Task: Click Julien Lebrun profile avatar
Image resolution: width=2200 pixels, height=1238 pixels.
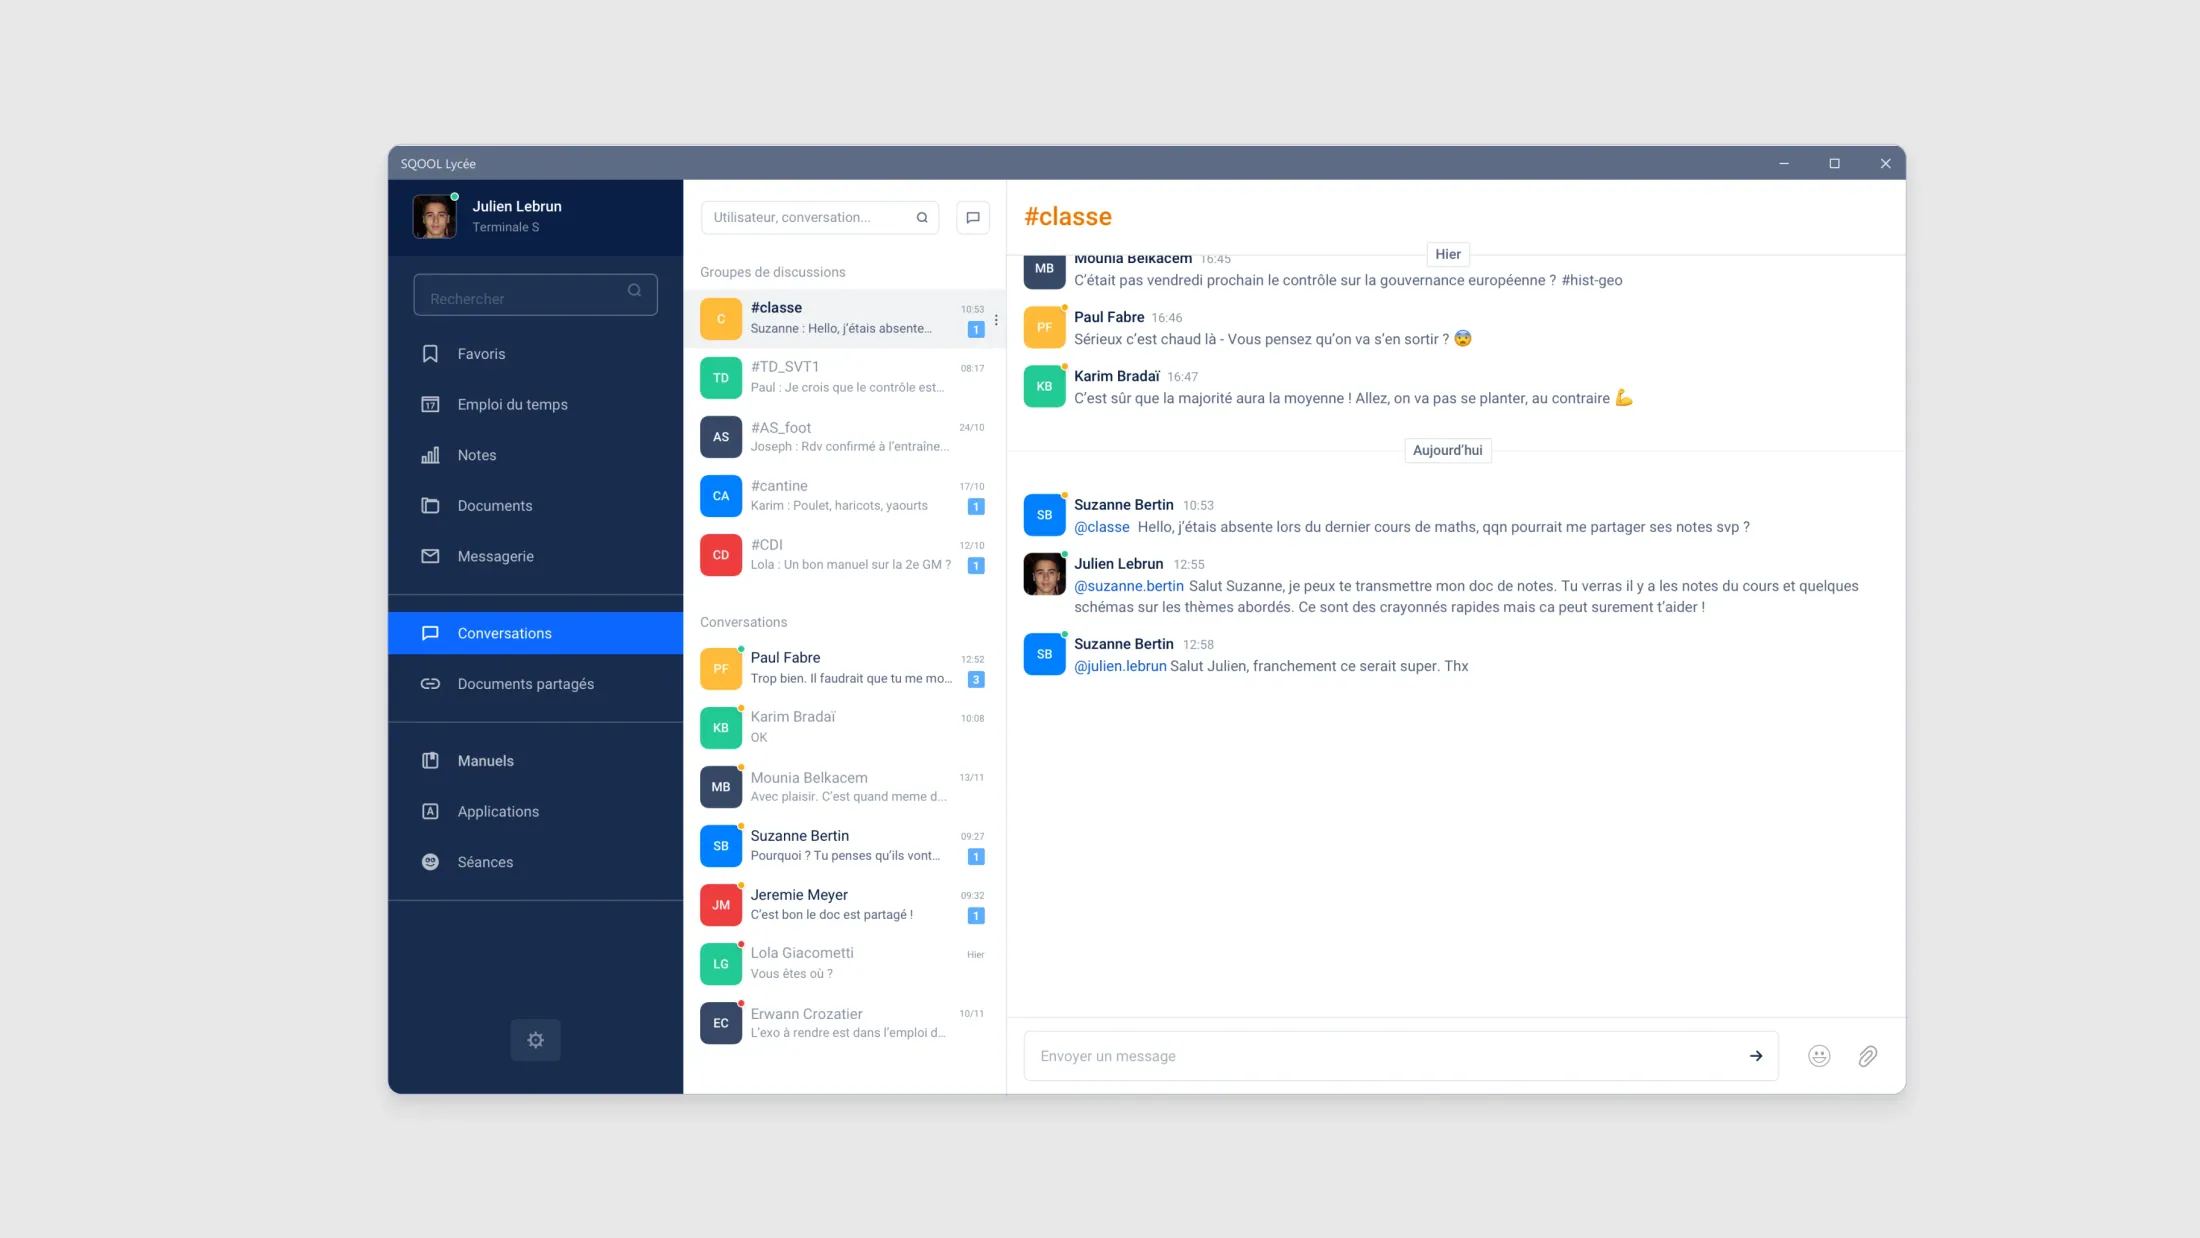Action: pos(434,216)
